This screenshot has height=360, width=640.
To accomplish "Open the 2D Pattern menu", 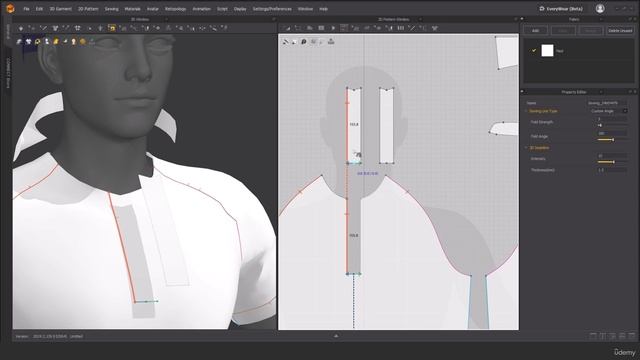I will pyautogui.click(x=88, y=9).
